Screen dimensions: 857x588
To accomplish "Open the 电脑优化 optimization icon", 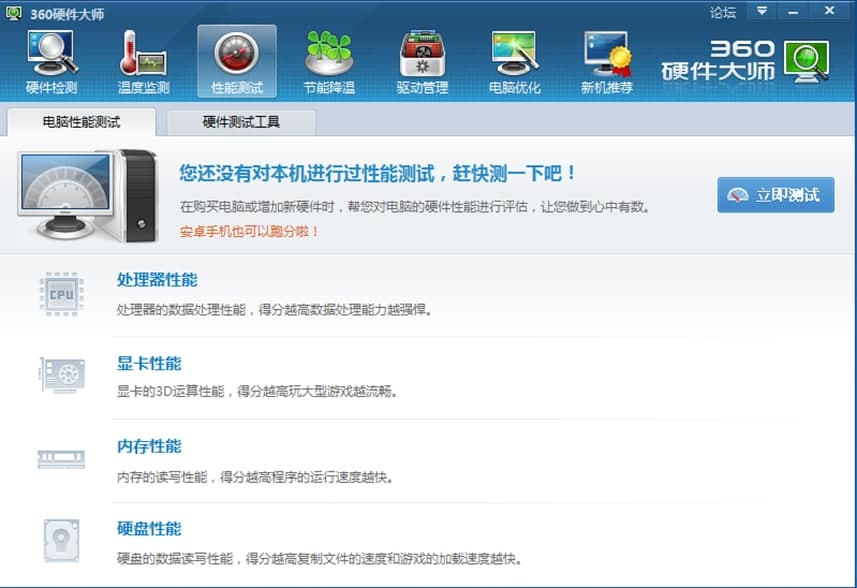I will (x=515, y=53).
